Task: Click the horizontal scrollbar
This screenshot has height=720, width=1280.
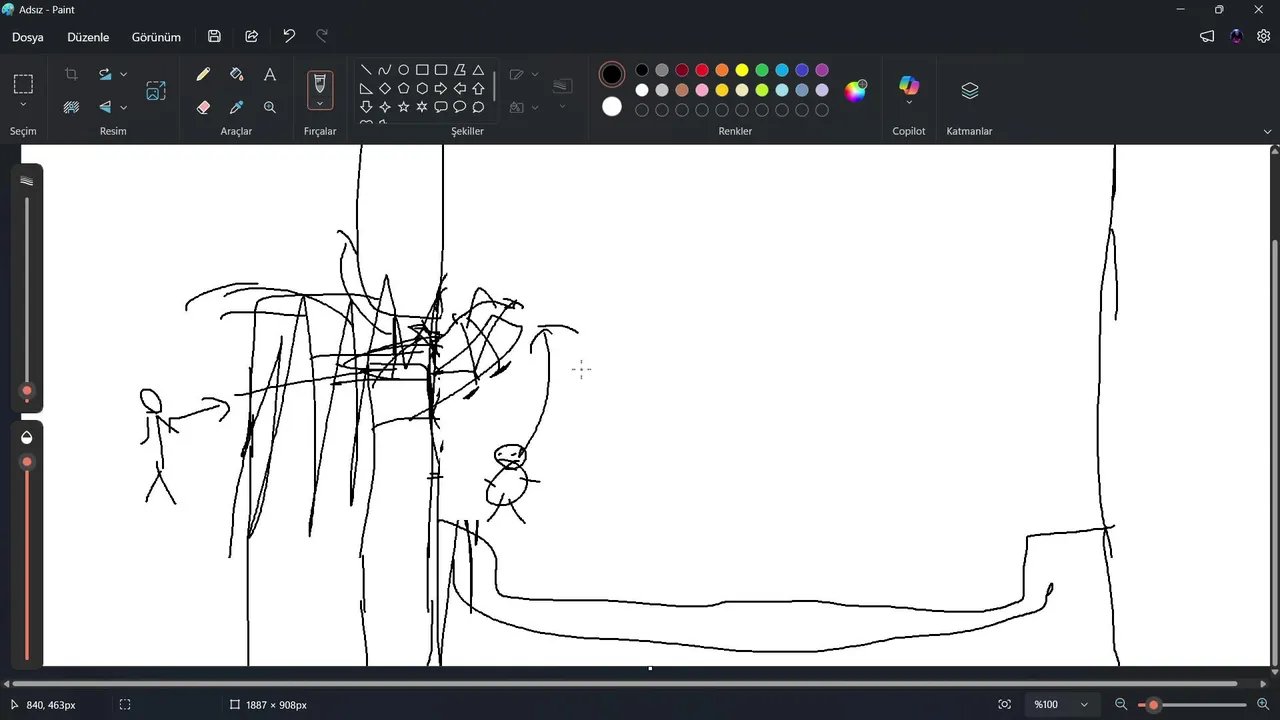Action: (623, 684)
